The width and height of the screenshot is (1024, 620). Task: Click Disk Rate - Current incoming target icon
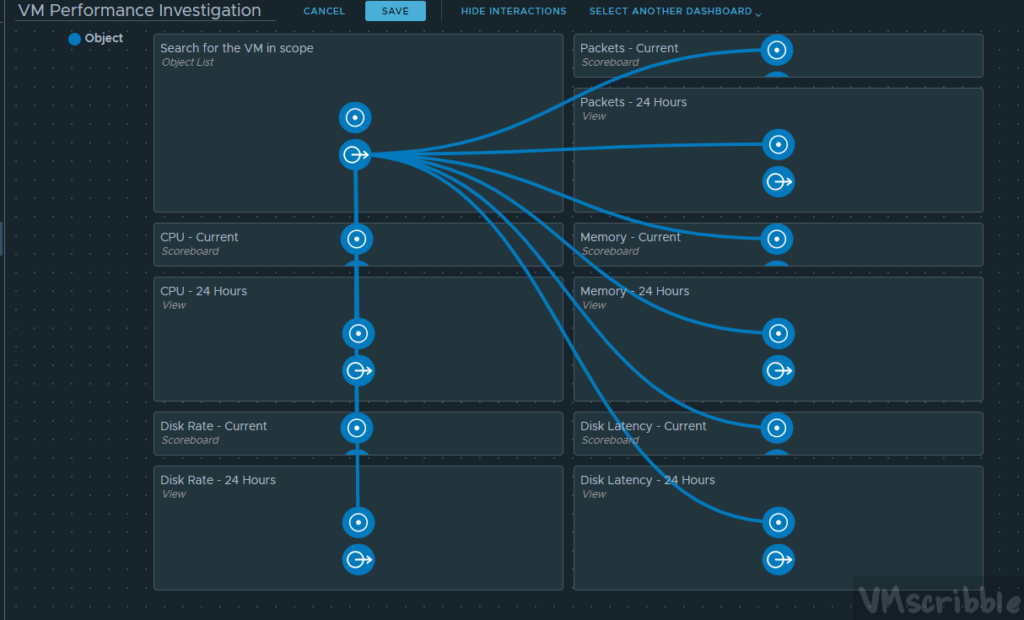pyautogui.click(x=357, y=428)
